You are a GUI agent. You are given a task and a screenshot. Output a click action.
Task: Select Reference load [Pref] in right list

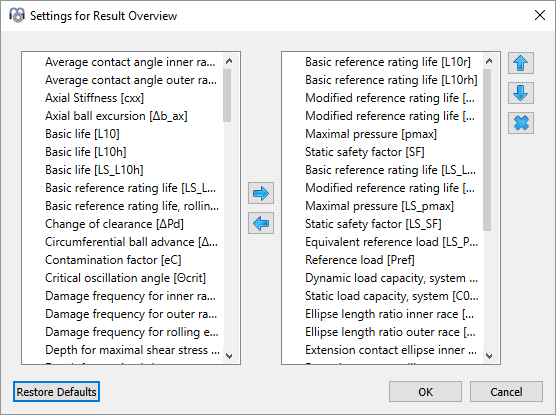(x=360, y=260)
